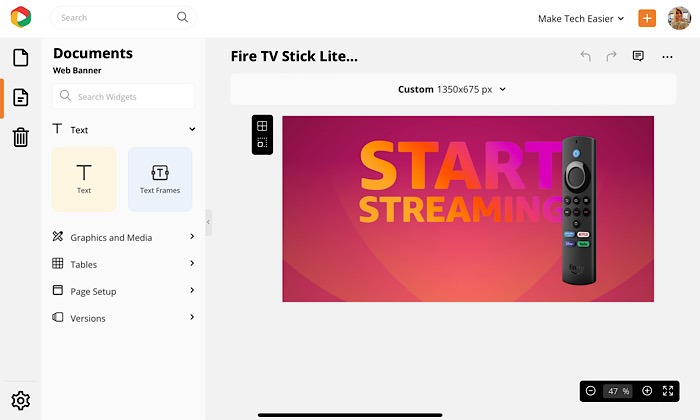This screenshot has height=420, width=700.
Task: Click the Web Banner label
Action: click(77, 71)
